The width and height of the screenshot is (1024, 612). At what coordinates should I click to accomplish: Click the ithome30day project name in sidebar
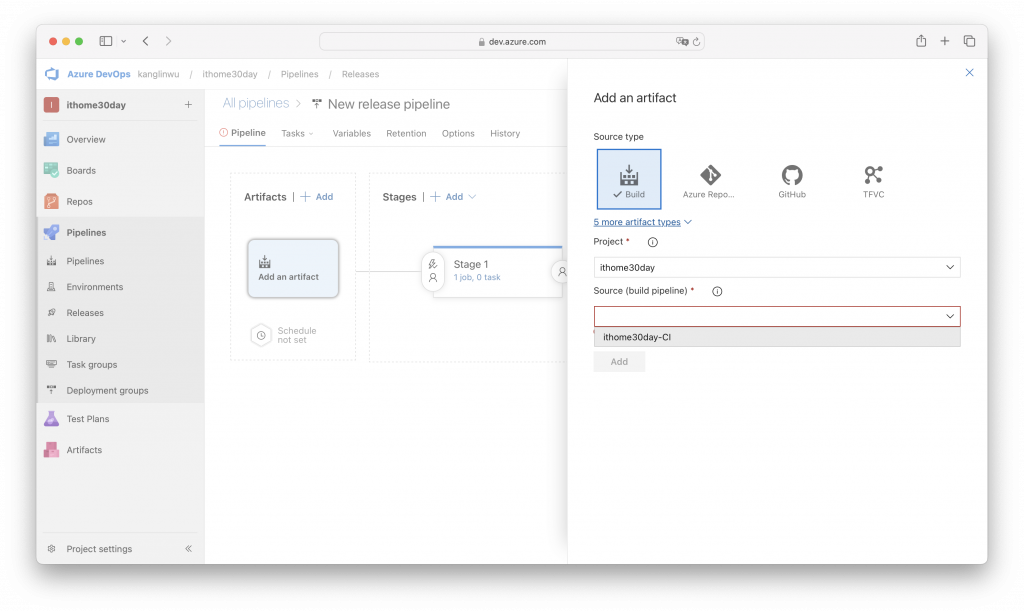pyautogui.click(x=95, y=105)
